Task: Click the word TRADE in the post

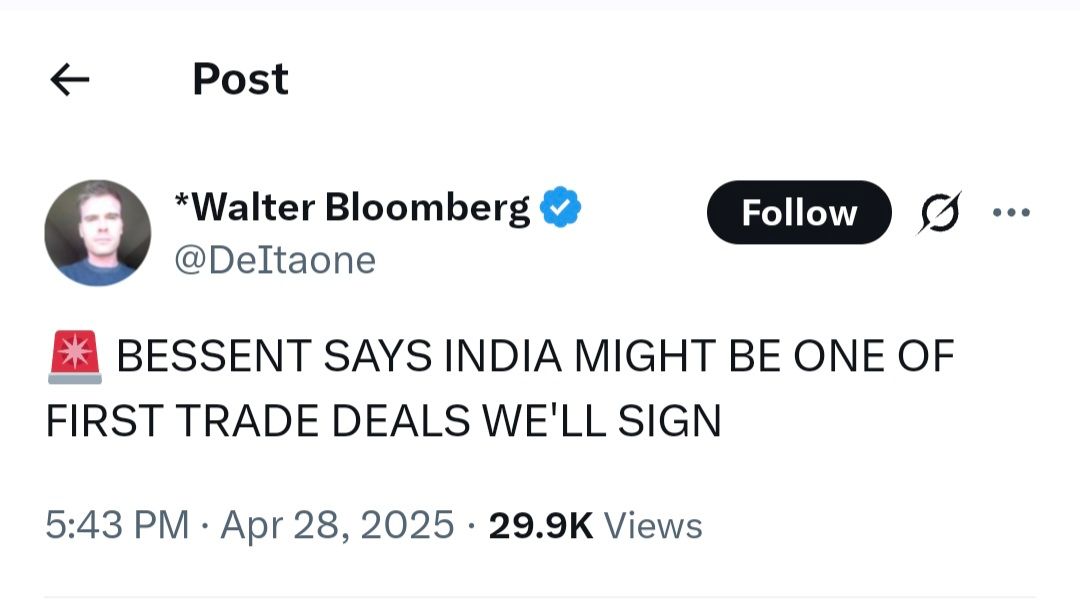Action: (x=256, y=421)
